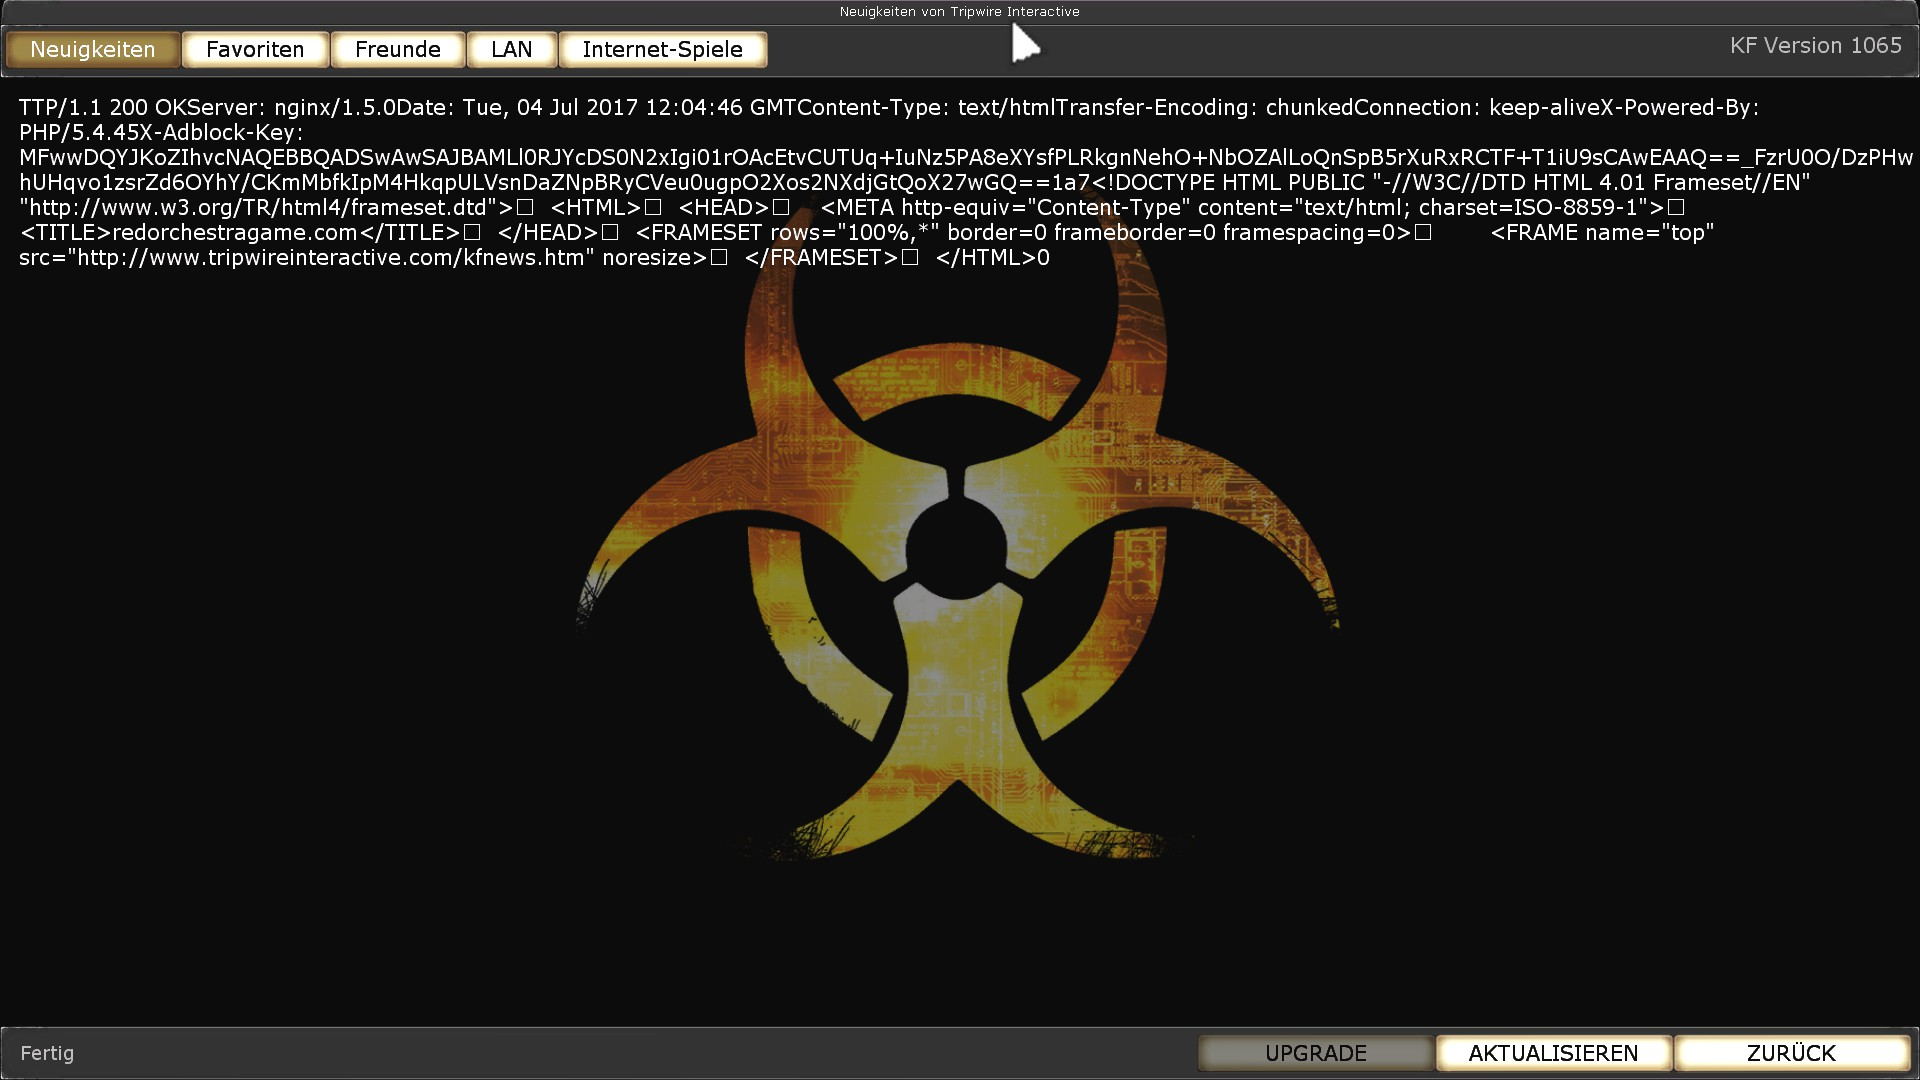Image resolution: width=1920 pixels, height=1080 pixels.
Task: Click ZURÜCK to go back
Action: [x=1792, y=1053]
